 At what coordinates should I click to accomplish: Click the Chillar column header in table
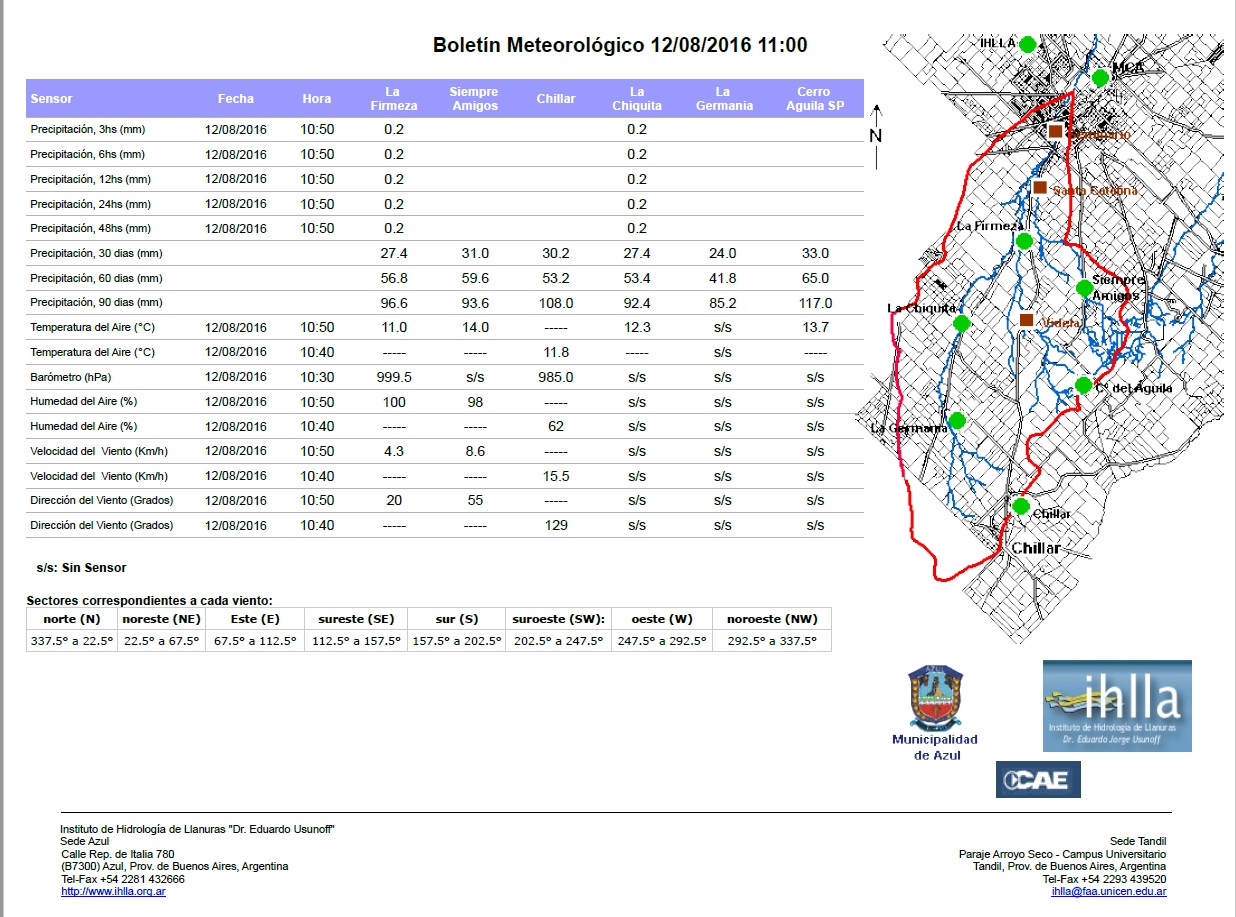tap(556, 99)
